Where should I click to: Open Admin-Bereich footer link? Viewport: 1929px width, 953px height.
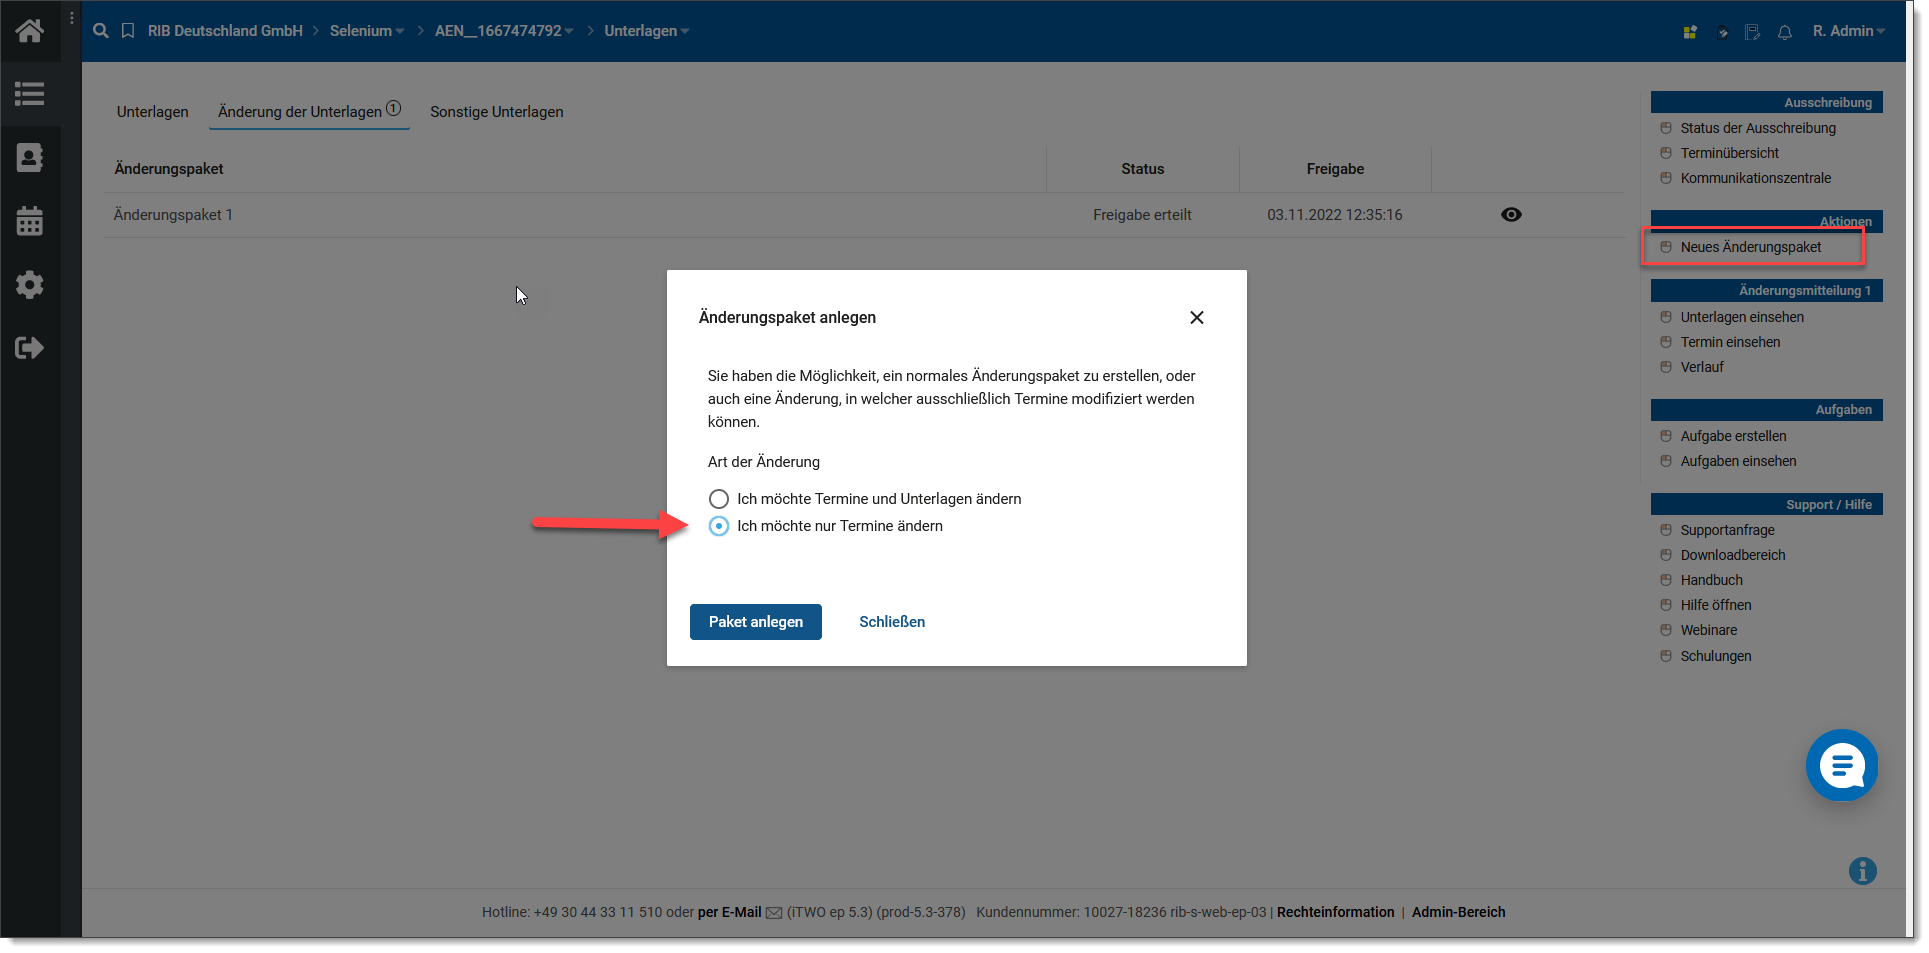point(1458,912)
